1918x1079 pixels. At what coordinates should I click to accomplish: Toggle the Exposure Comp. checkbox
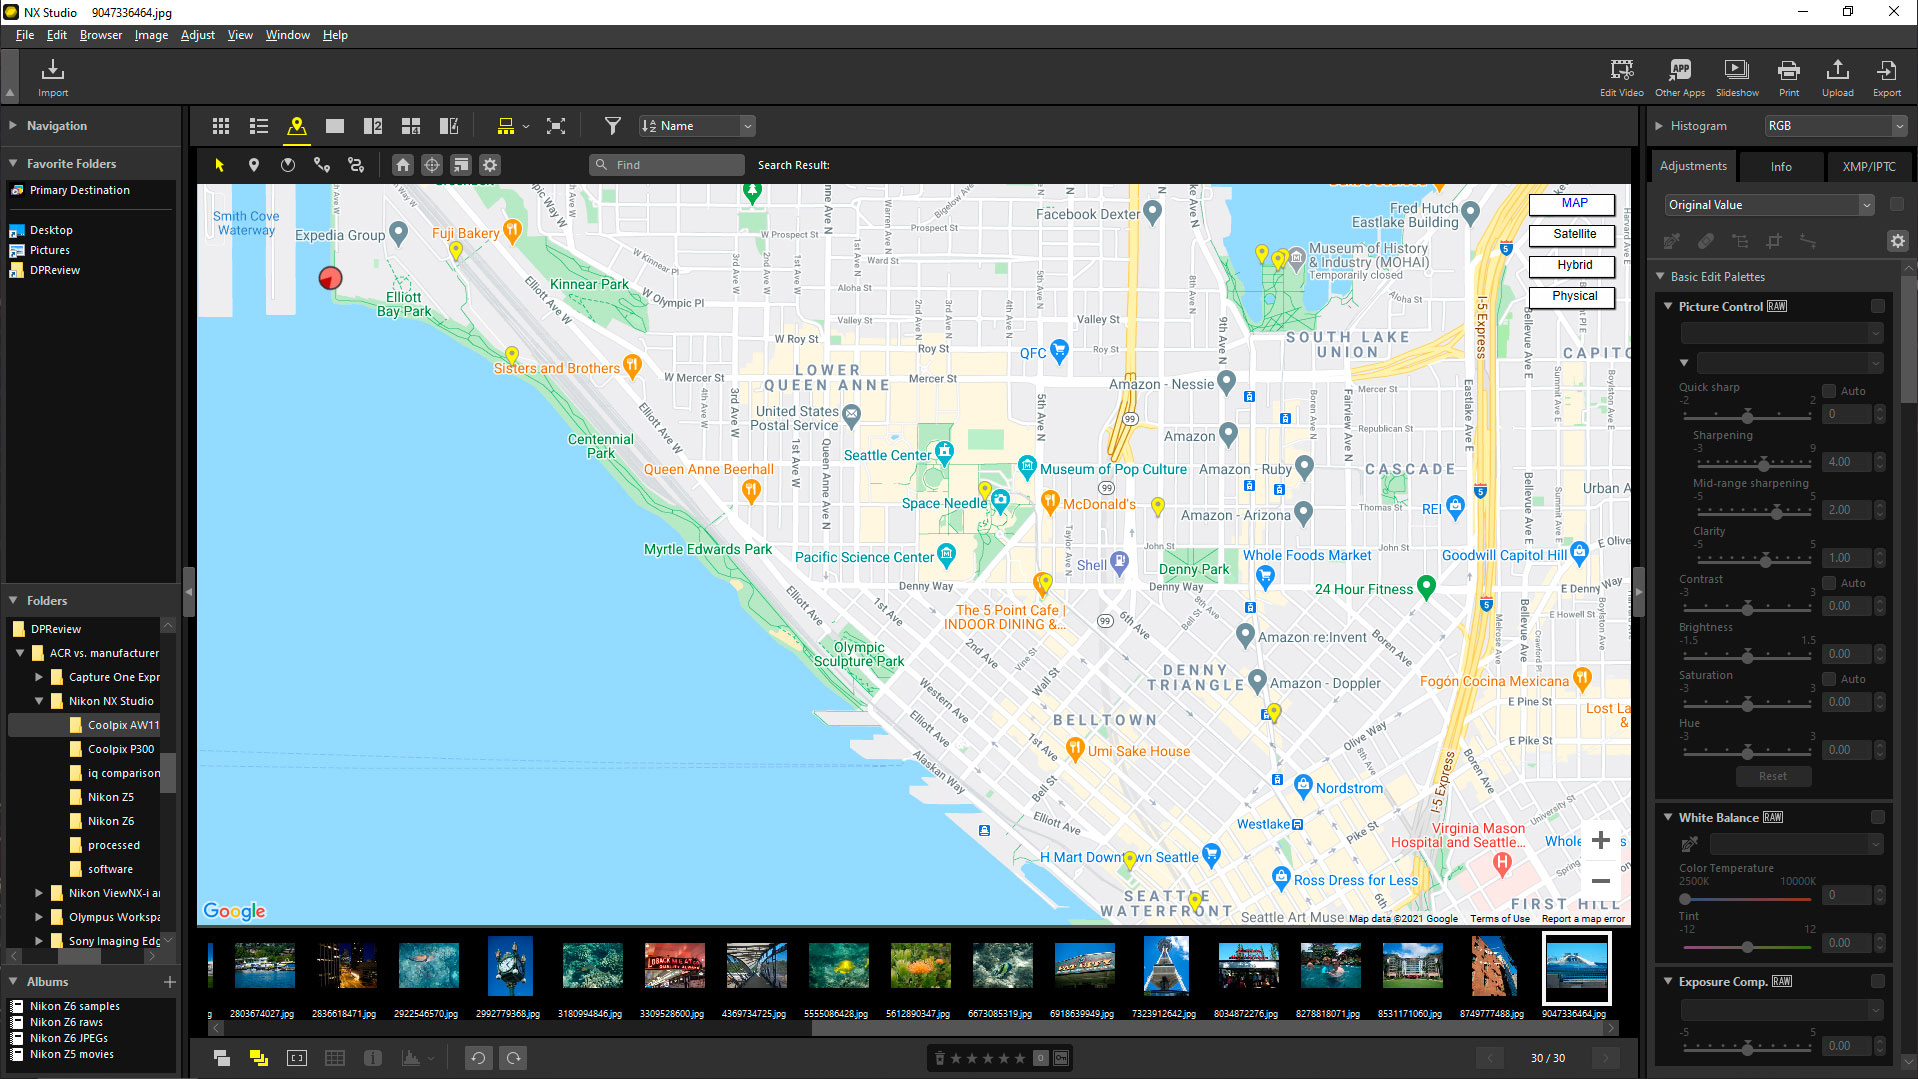pos(1877,981)
